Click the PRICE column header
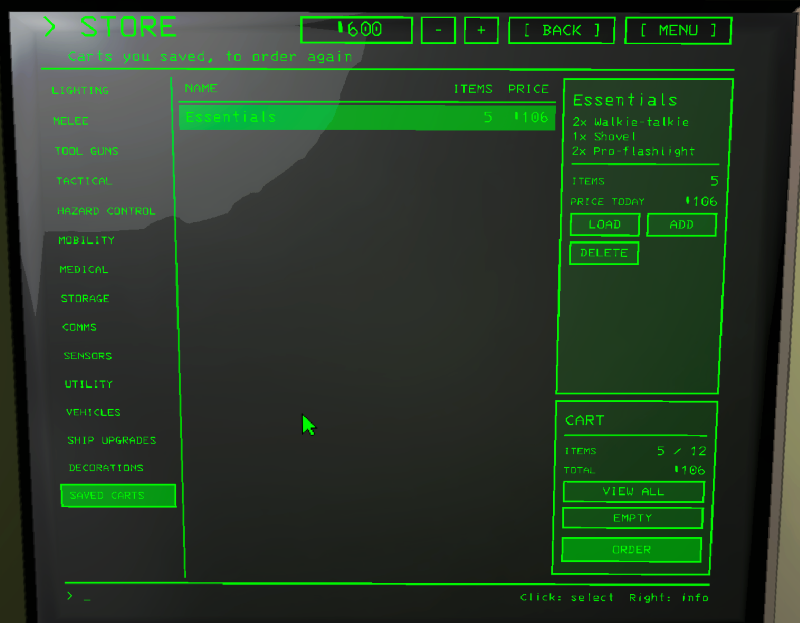This screenshot has width=800, height=623. point(528,89)
